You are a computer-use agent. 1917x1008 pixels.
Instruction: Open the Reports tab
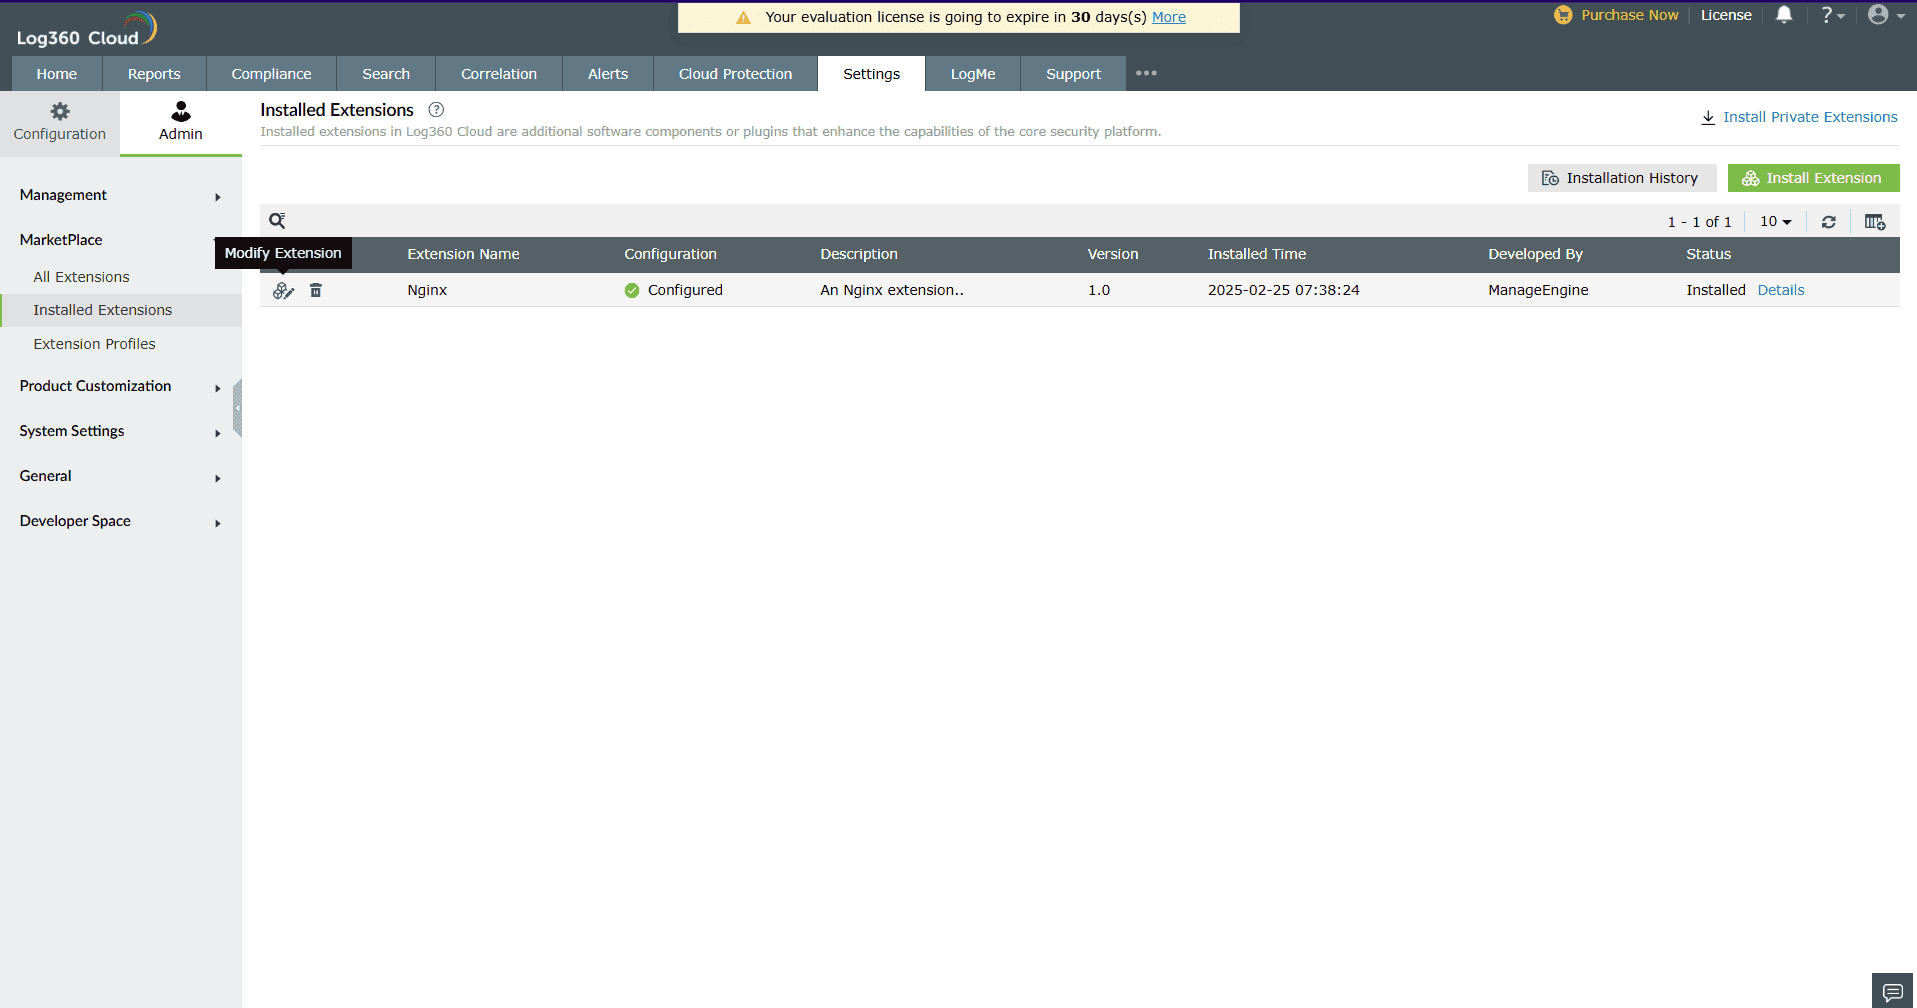coord(154,74)
